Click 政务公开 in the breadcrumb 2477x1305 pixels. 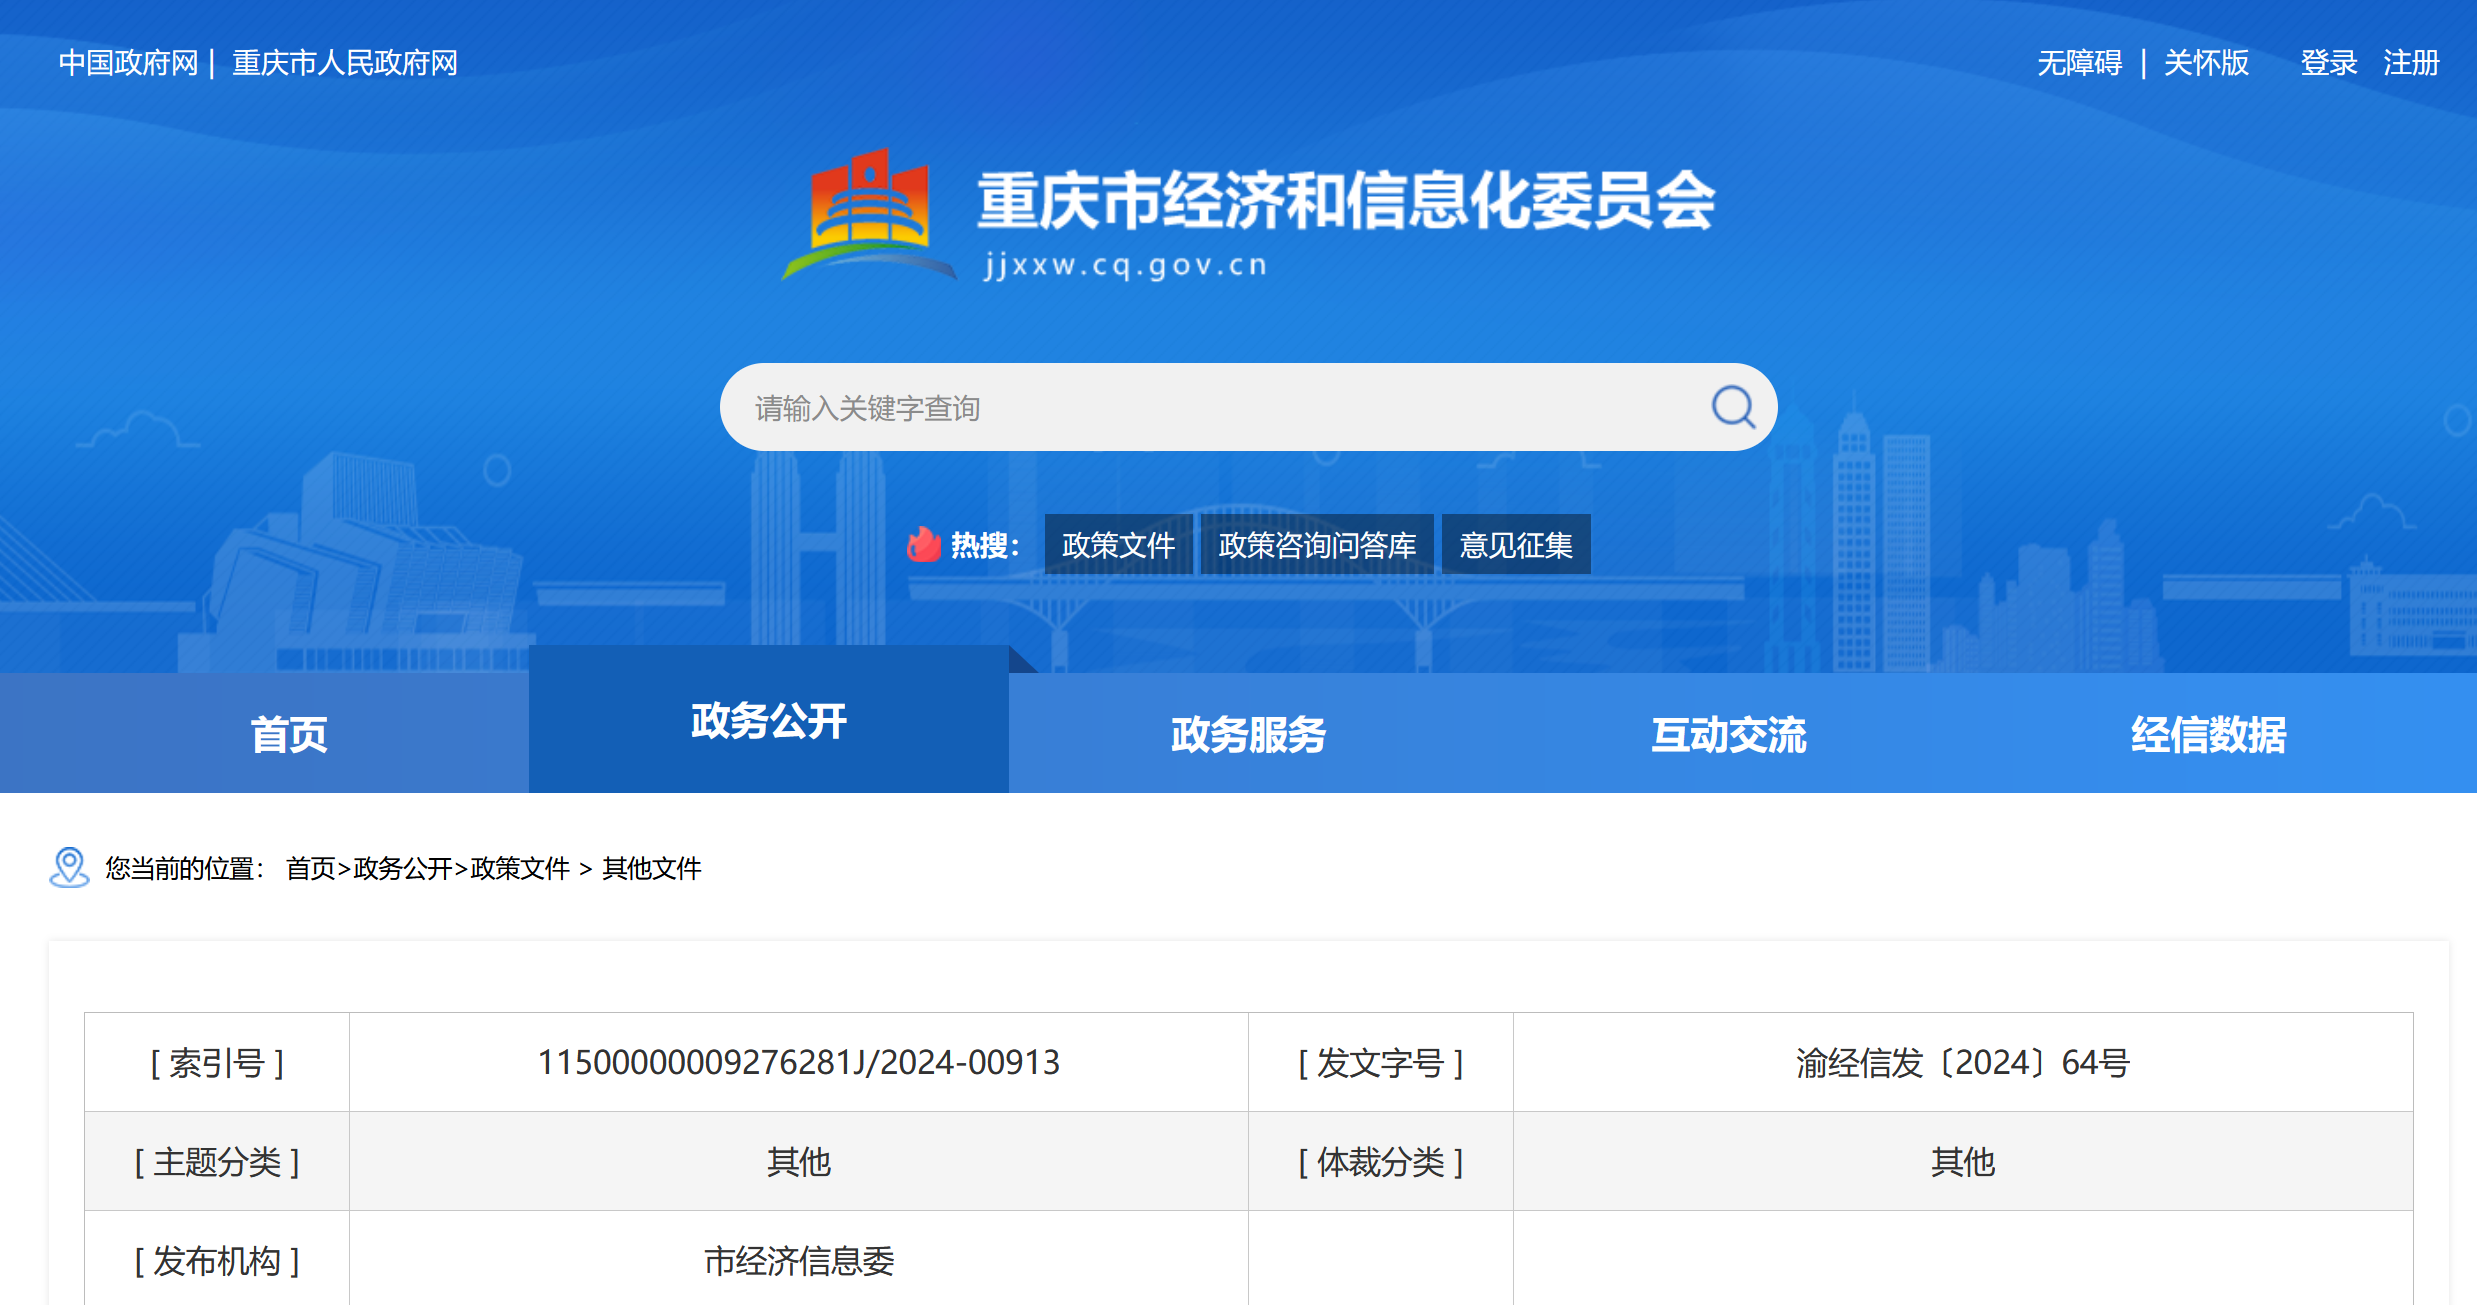click(403, 868)
